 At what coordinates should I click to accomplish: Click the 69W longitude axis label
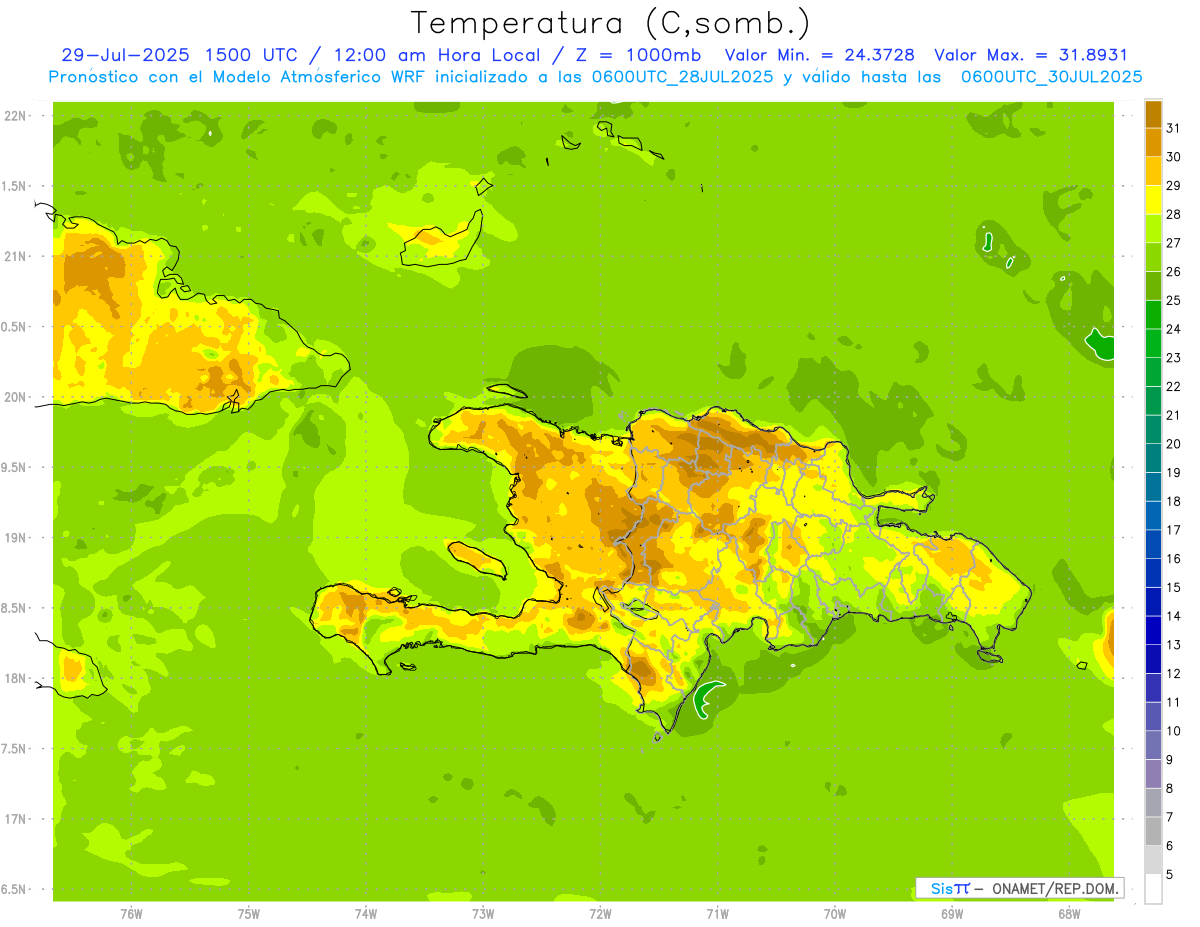952,914
